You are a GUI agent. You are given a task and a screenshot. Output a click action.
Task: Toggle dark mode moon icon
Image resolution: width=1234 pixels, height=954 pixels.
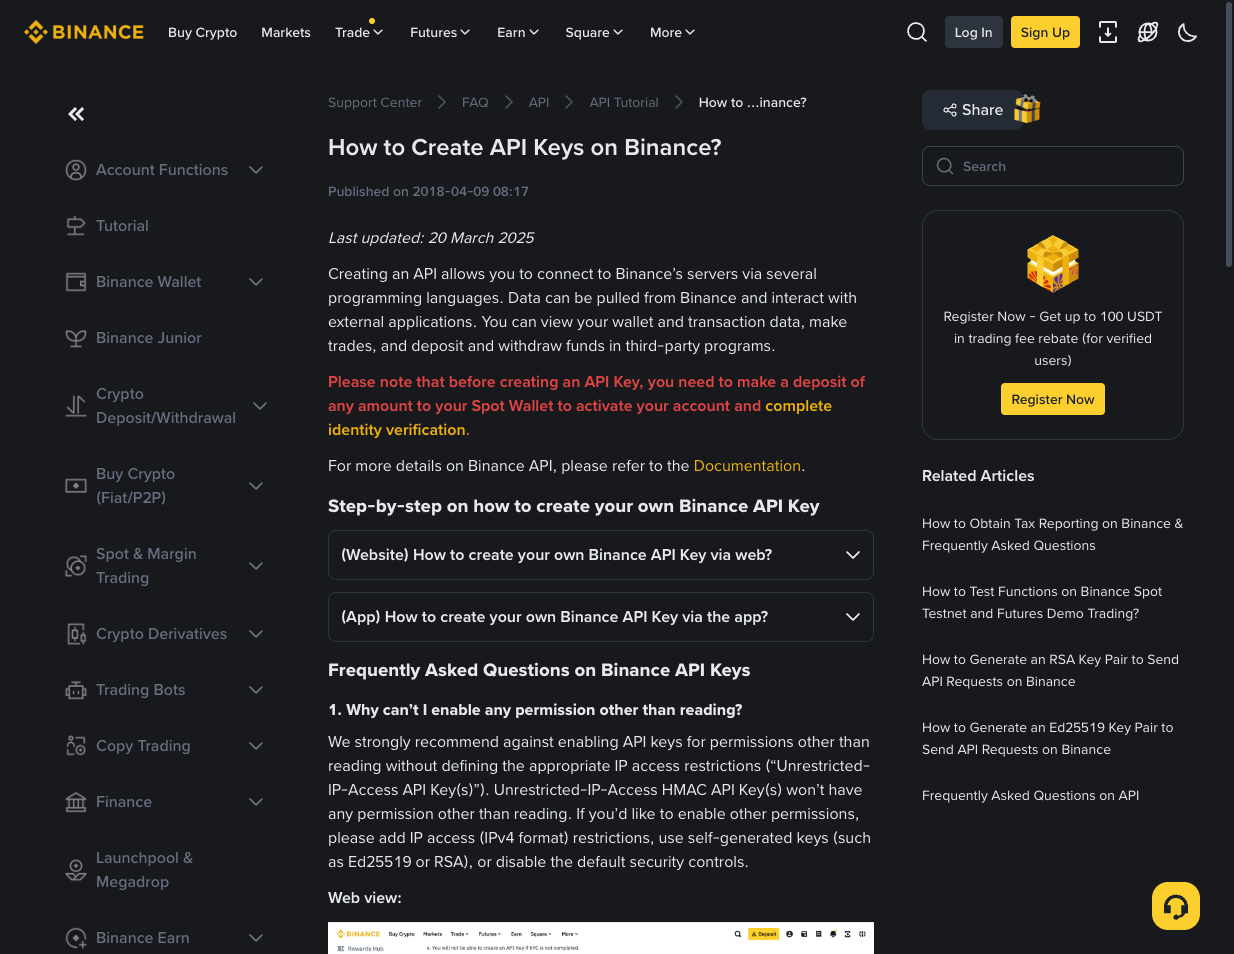1188,32
